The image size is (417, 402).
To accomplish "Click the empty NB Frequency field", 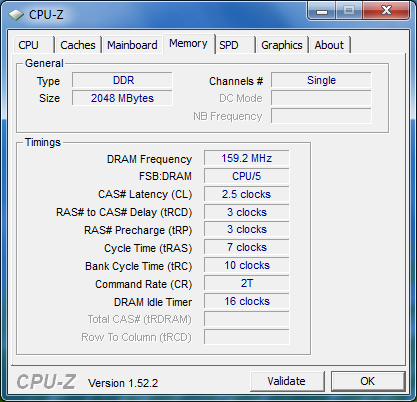I will coord(321,116).
